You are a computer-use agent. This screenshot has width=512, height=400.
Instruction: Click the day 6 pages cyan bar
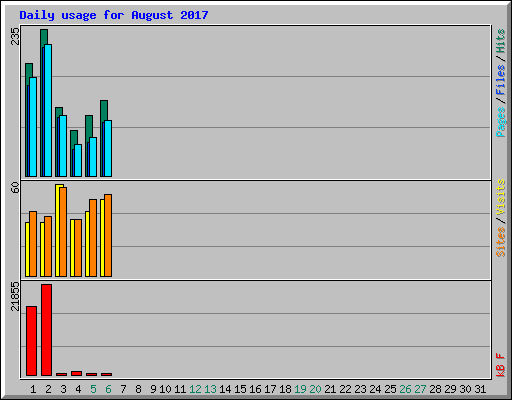(108, 148)
